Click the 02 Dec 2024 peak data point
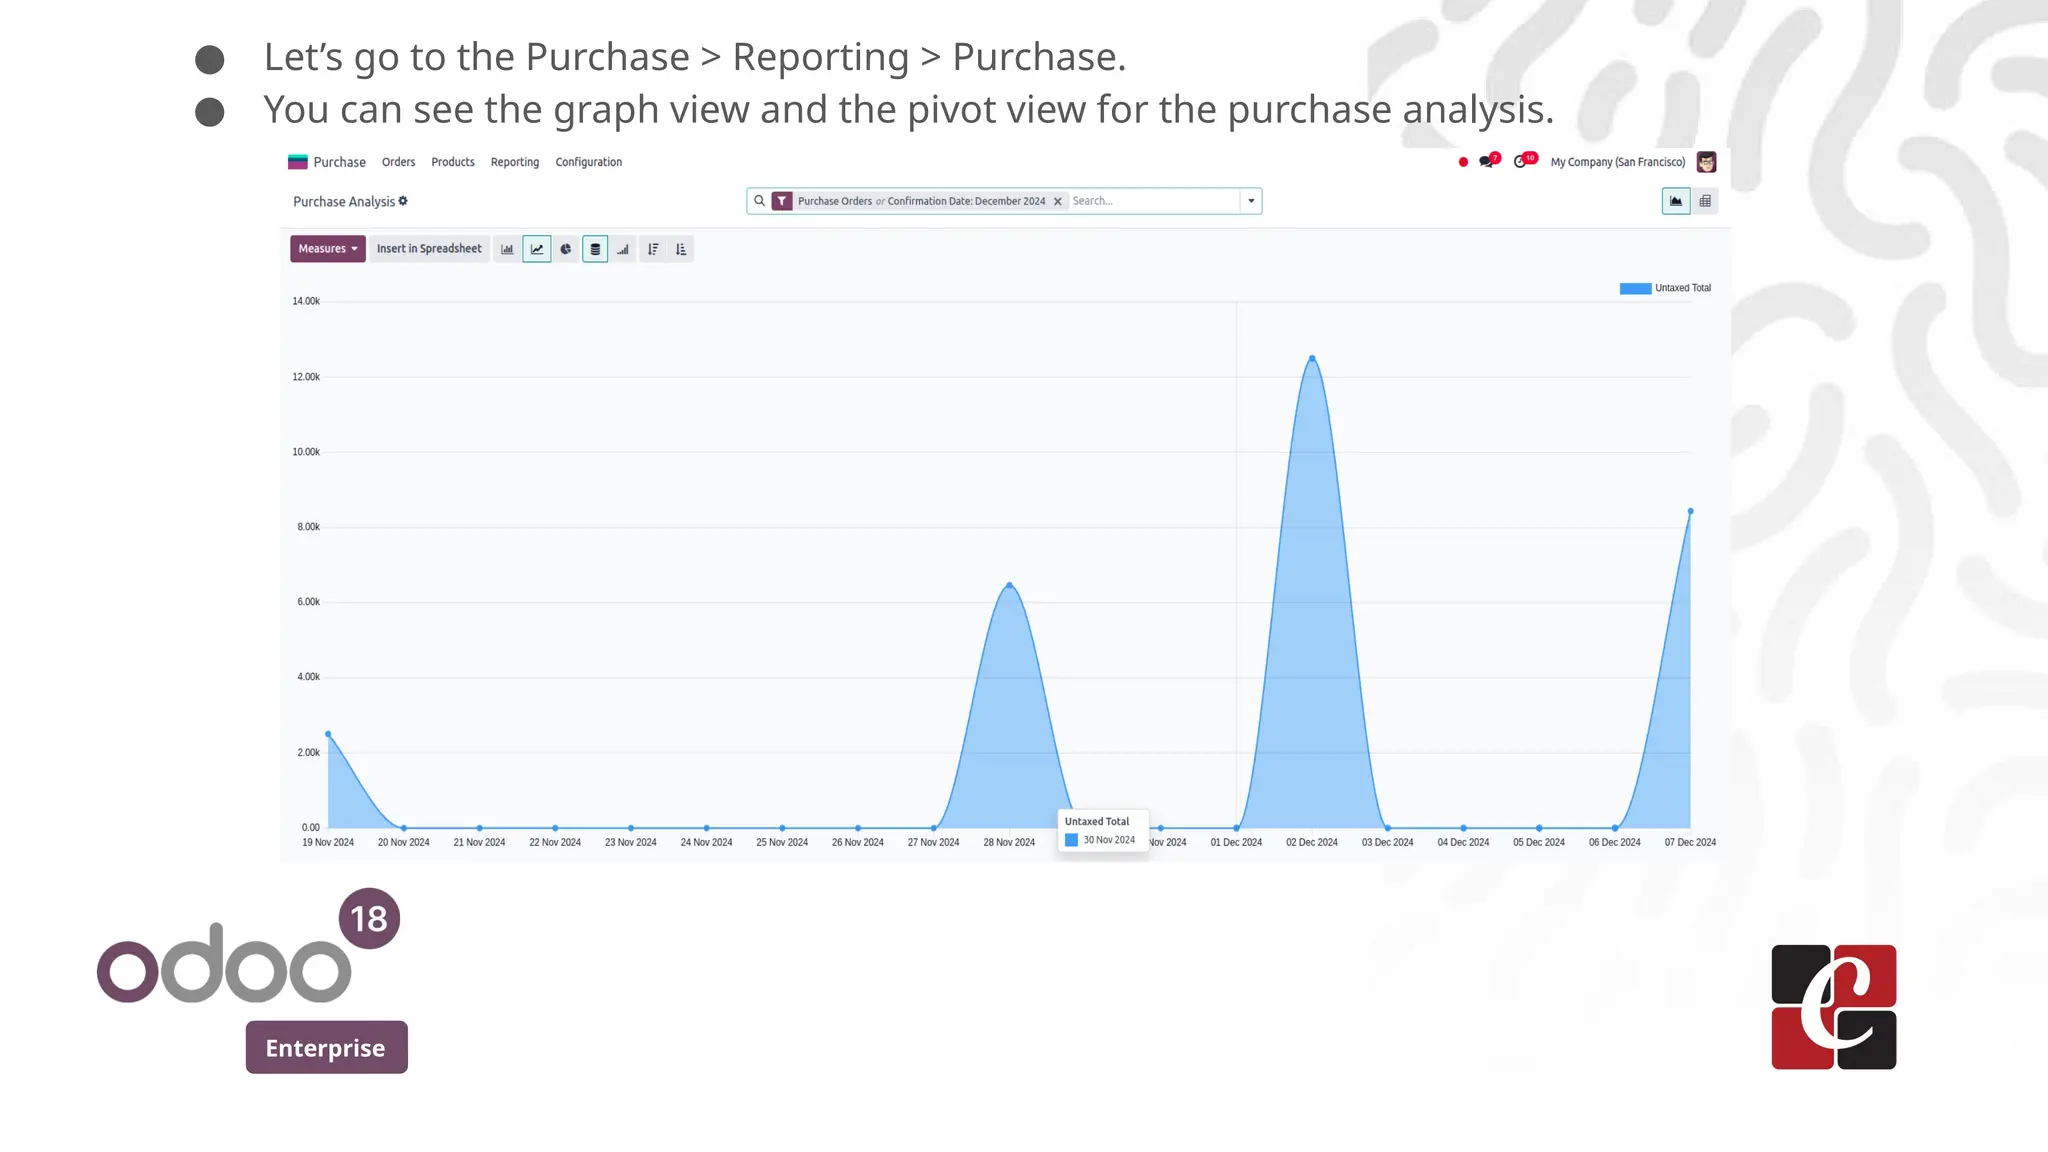Image resolution: width=2048 pixels, height=1152 pixels. click(x=1312, y=358)
